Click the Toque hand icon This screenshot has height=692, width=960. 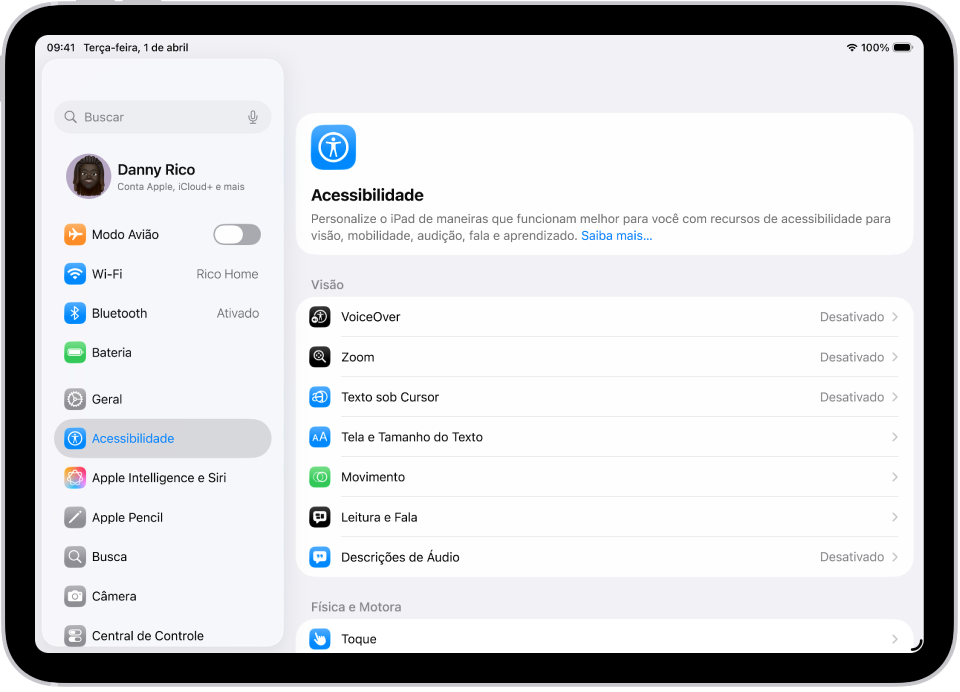(x=320, y=639)
